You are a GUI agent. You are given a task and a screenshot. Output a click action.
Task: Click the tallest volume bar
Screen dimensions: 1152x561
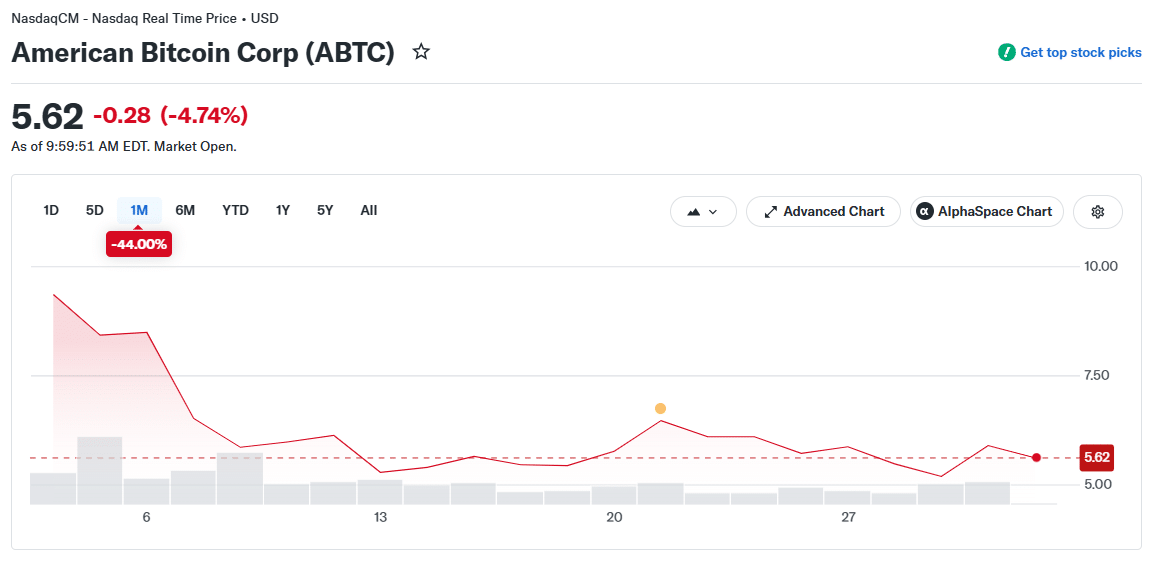(x=100, y=471)
